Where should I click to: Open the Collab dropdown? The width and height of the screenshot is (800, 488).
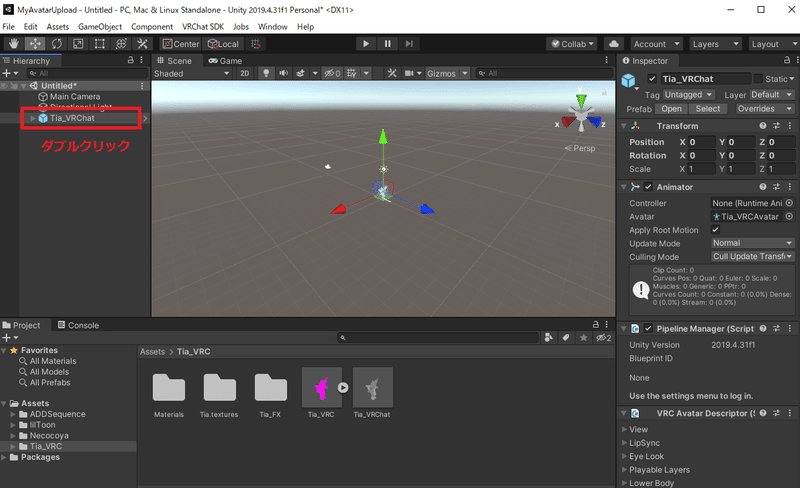click(571, 44)
